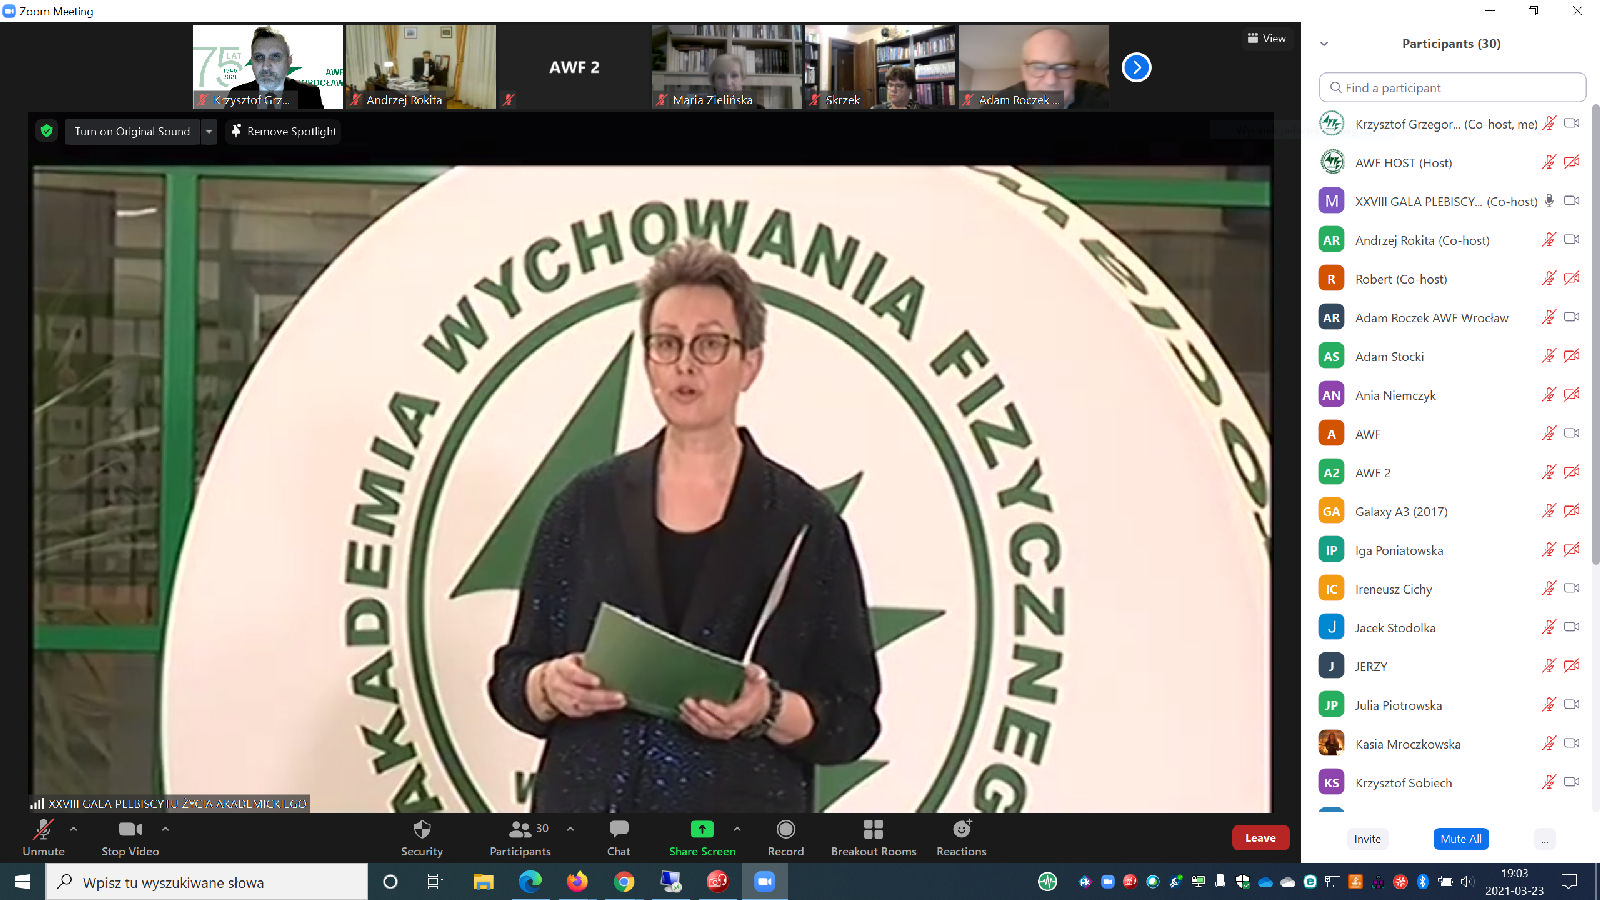Expand the Share Screen options arrow
Image resolution: width=1600 pixels, height=900 pixels.
click(737, 829)
